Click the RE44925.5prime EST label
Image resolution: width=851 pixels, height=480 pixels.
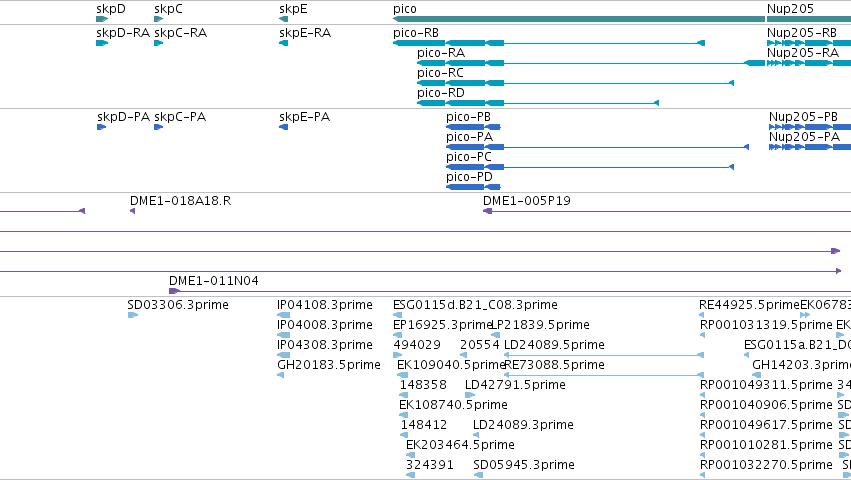[x=750, y=305]
